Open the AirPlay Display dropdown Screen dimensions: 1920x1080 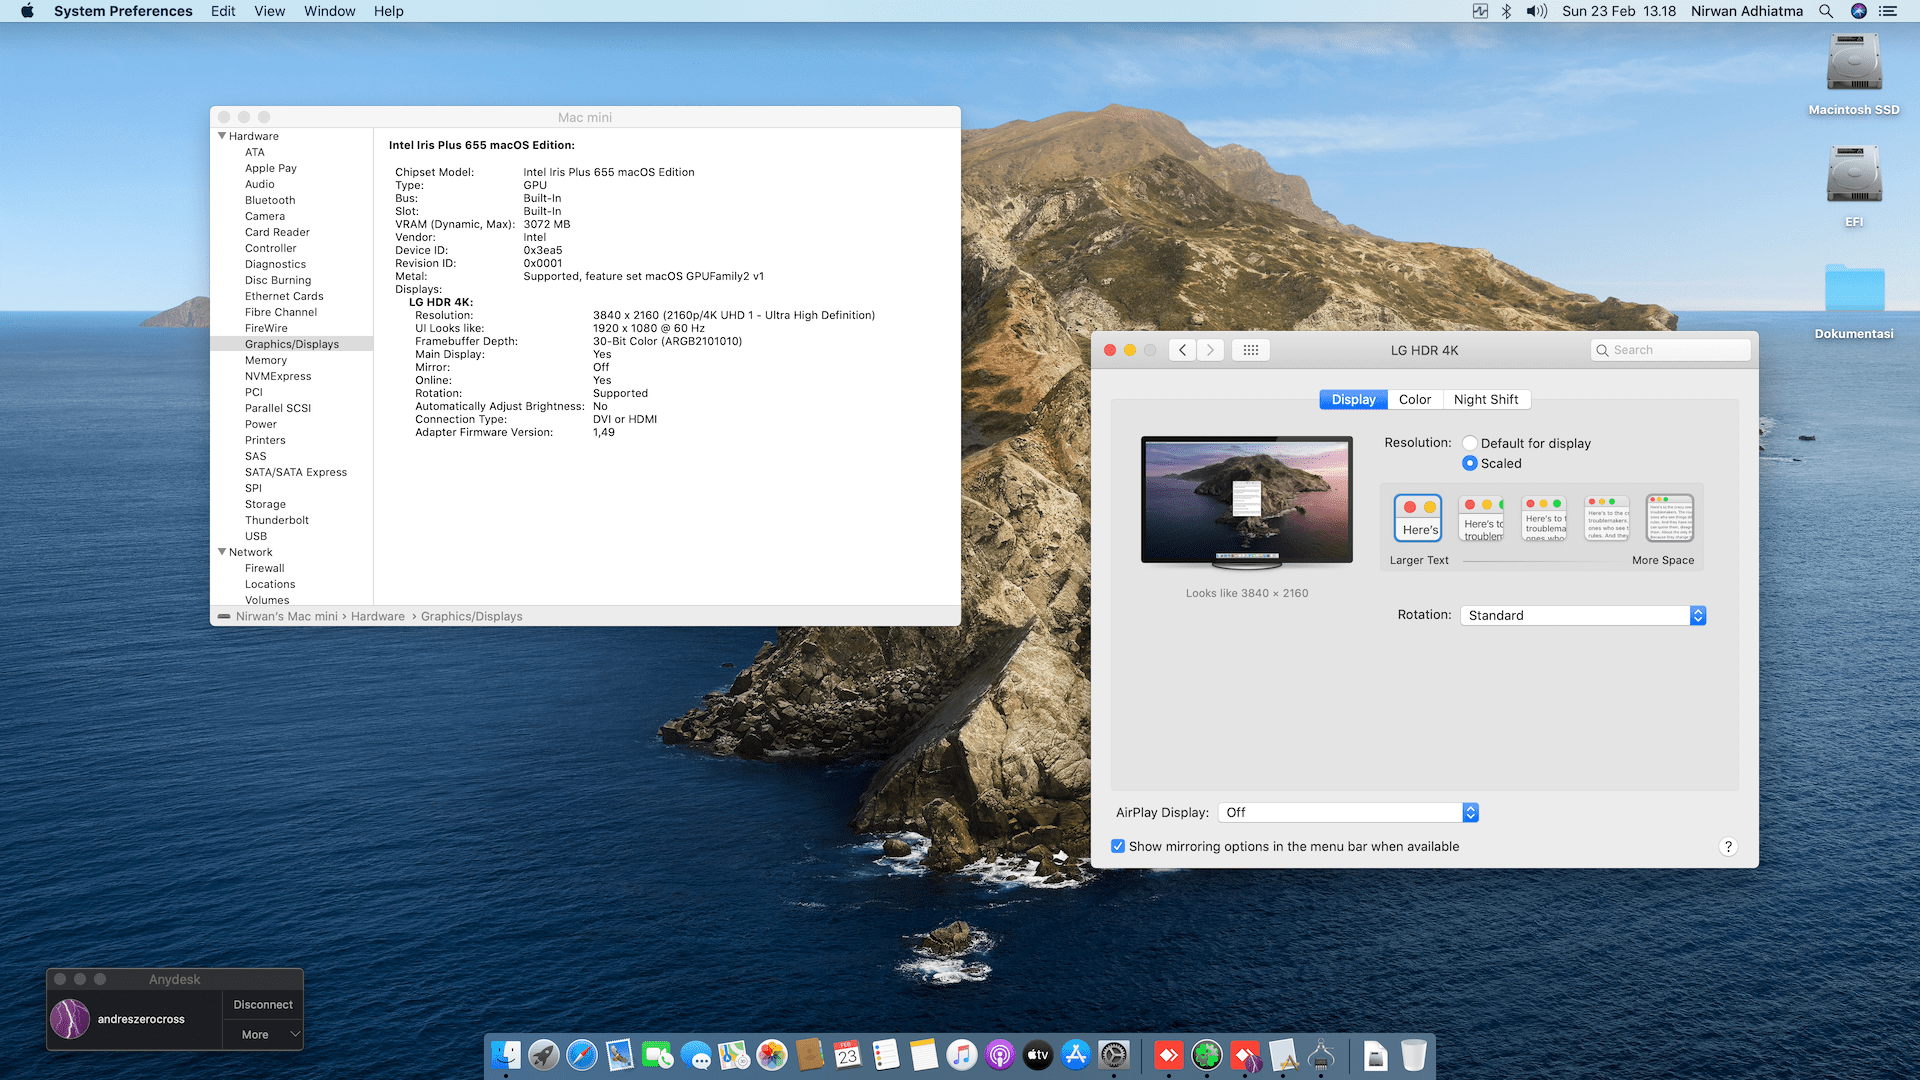pos(1348,812)
